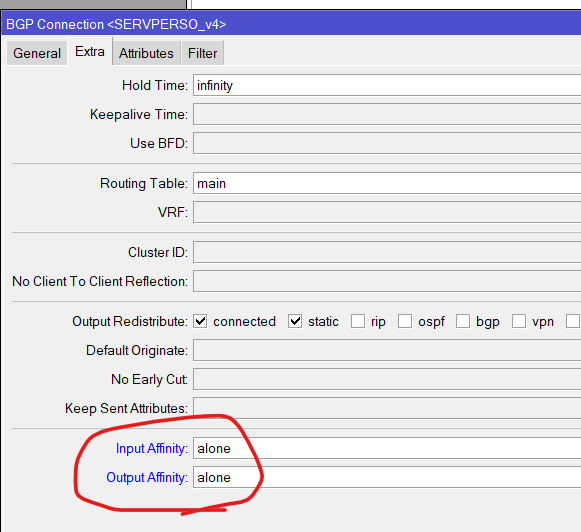Open the Output Affinity field set to alone

pos(387,477)
